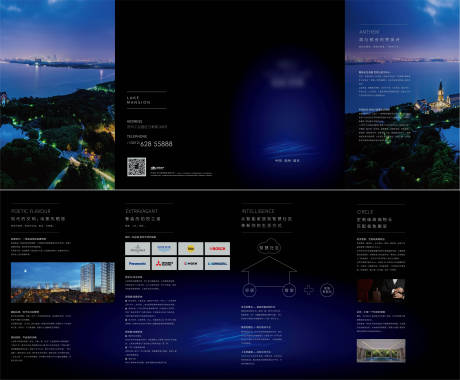Open the indoor swimming pool photo
460x380 pixels.
click(x=381, y=351)
